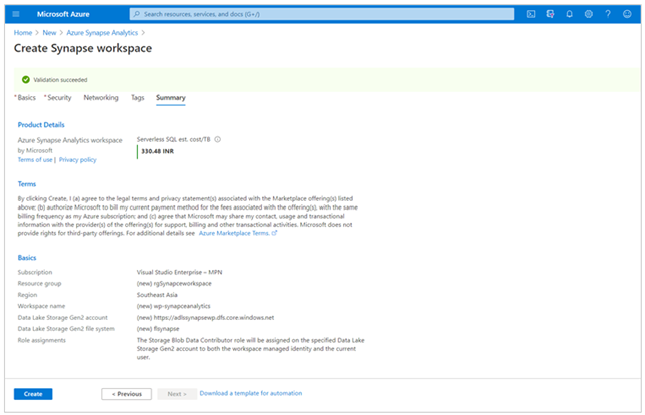Click the Data Lake Storage Gen2 account label
The image size is (645, 415).
pyautogui.click(x=63, y=318)
